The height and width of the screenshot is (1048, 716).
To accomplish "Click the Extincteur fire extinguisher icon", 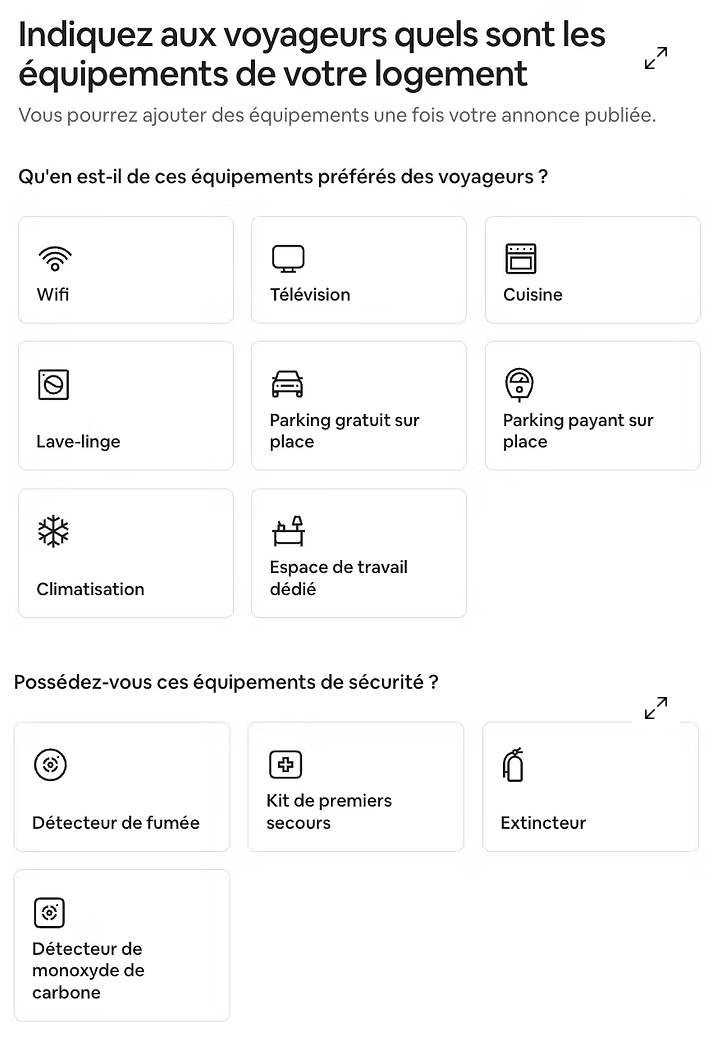I will pos(514,765).
